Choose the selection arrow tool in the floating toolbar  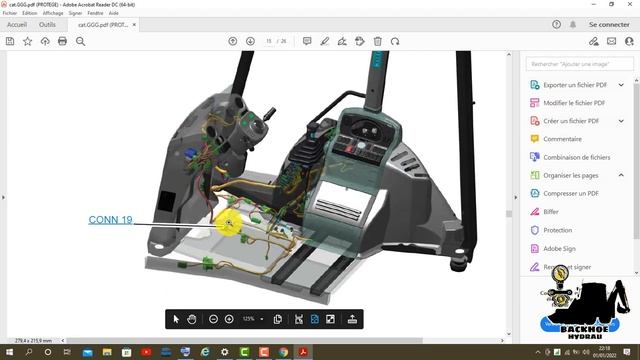(176, 319)
